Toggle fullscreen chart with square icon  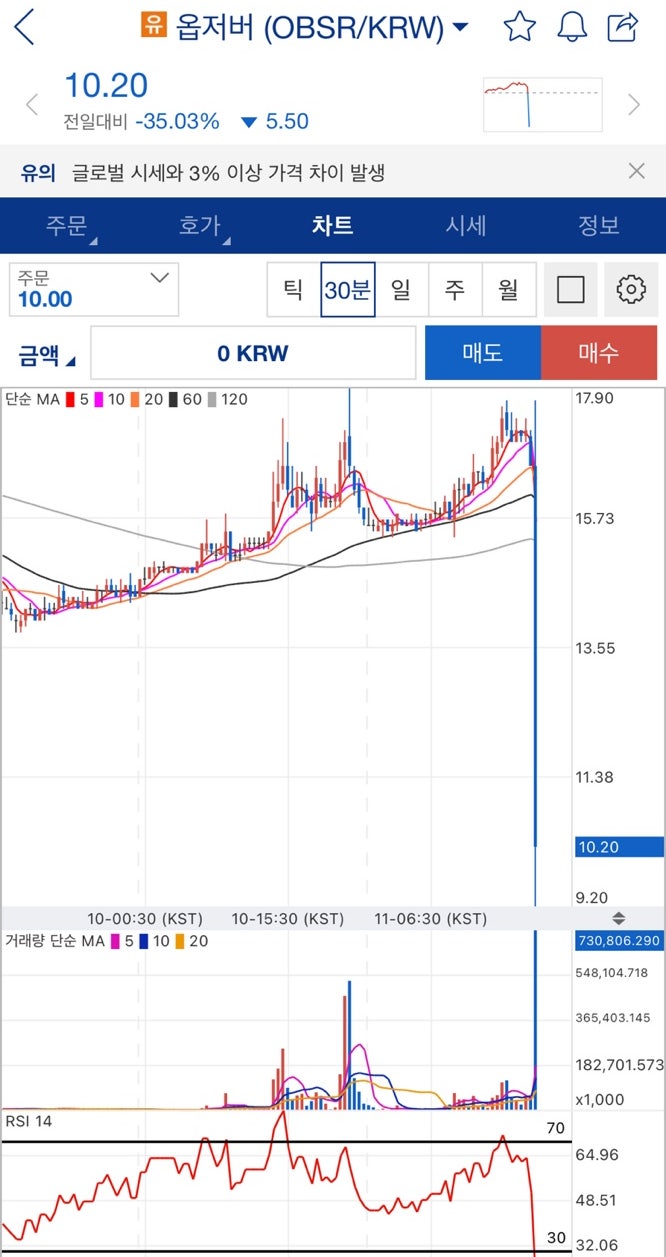point(570,290)
